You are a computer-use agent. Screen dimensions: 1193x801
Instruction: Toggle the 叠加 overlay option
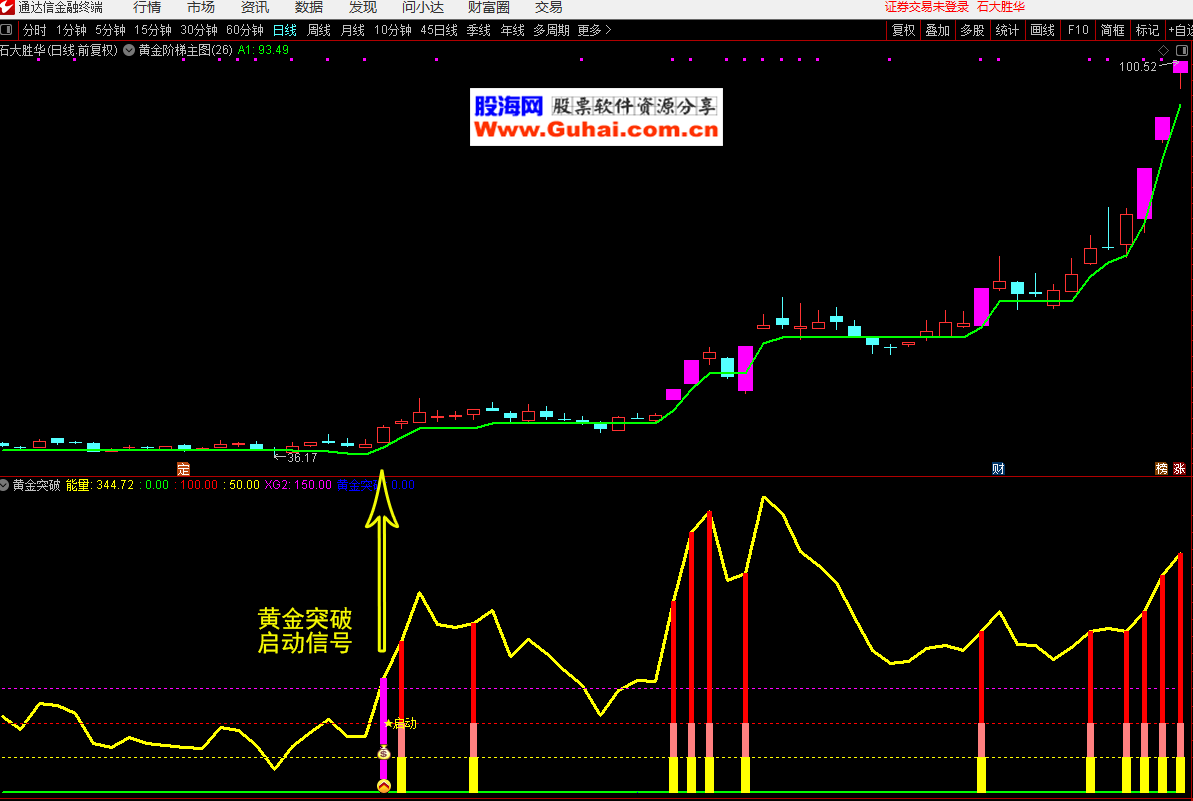click(937, 30)
